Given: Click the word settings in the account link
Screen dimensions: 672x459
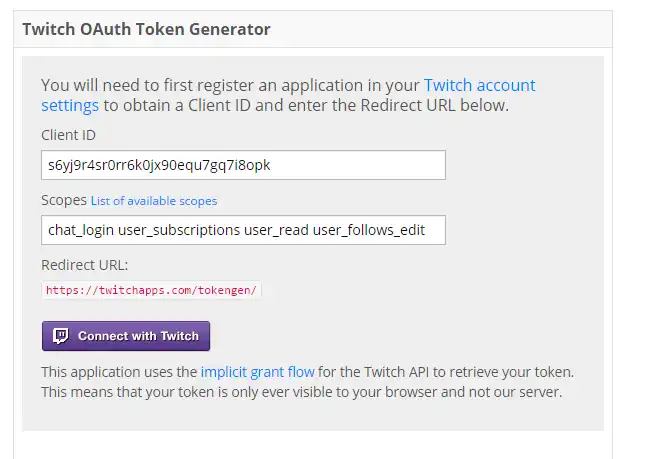Looking at the screenshot, I should coord(70,105).
